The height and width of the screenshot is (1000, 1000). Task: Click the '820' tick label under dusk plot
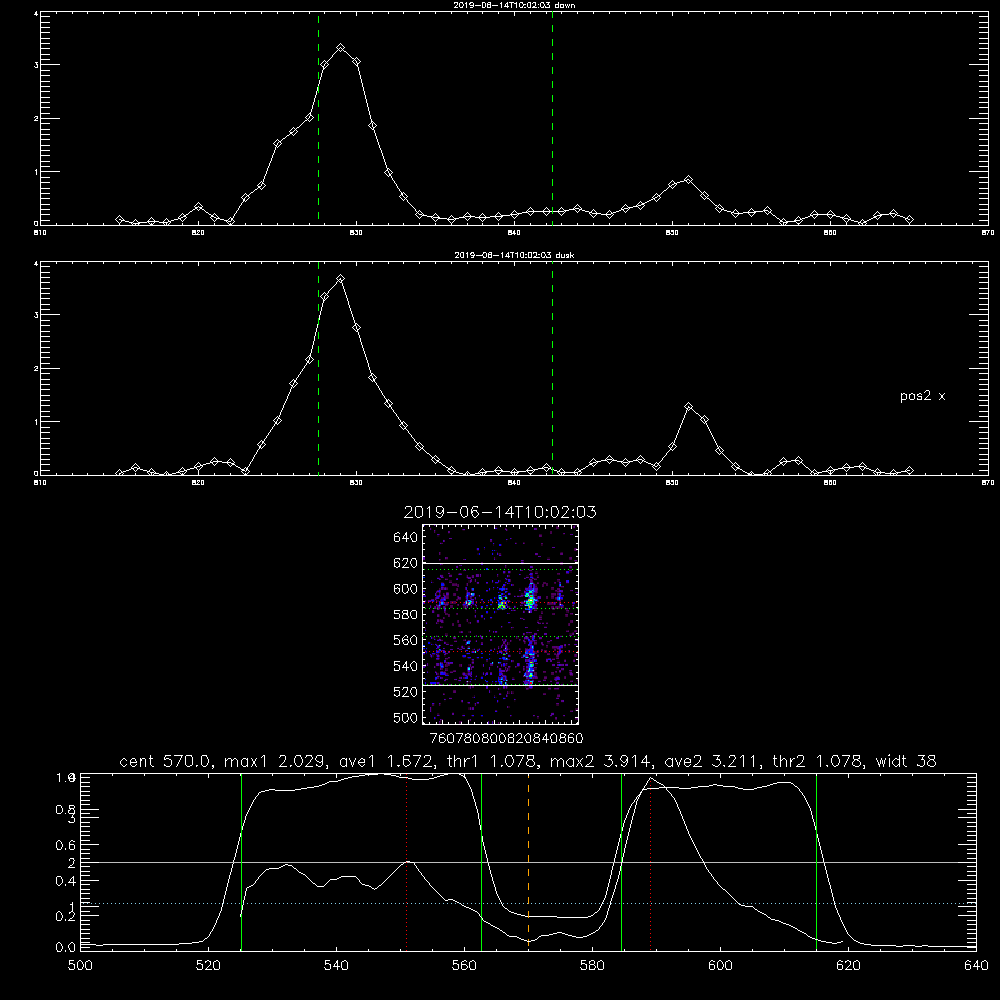(x=198, y=483)
